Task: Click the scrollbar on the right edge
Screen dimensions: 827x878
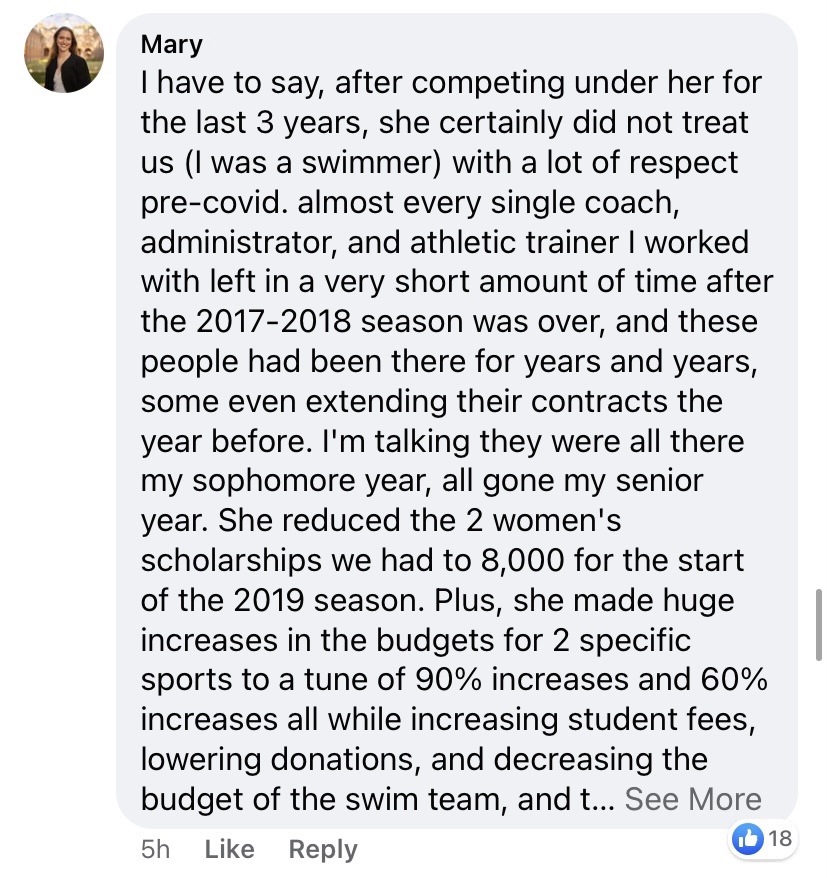Action: point(820,620)
